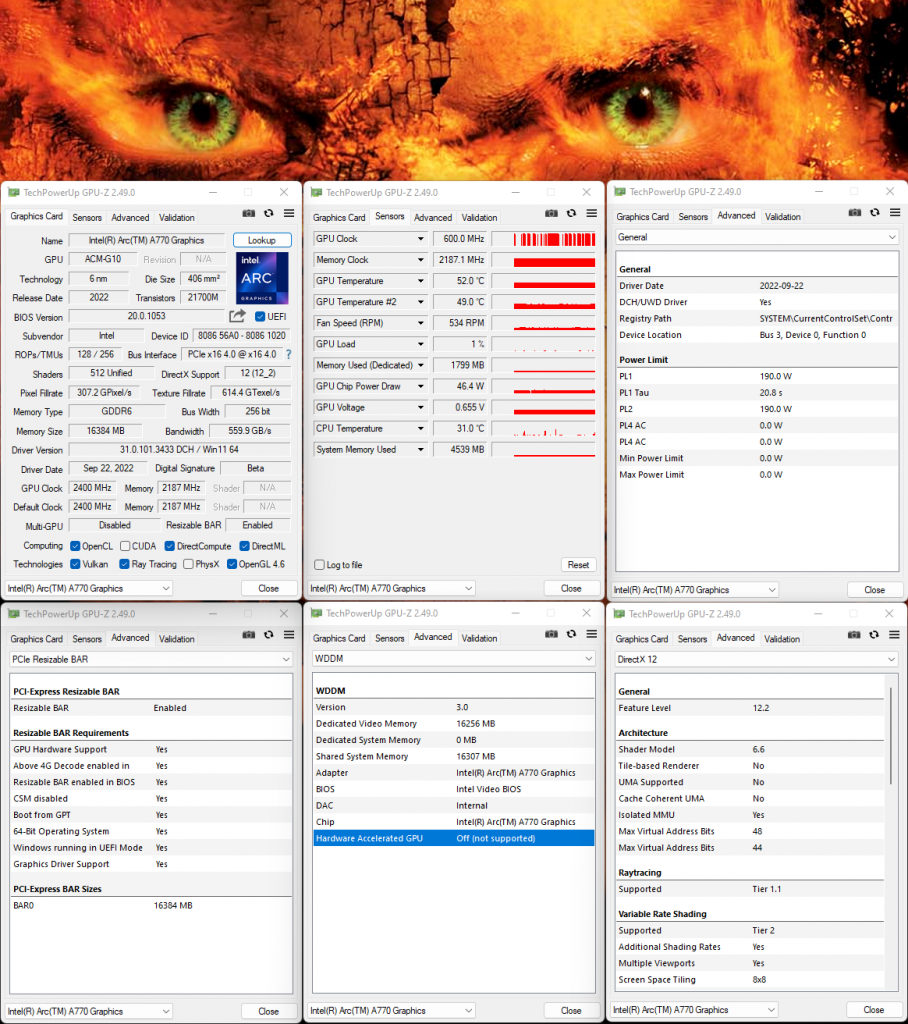
Task: Click the GPU Clock sensor graph
Action: 544,239
